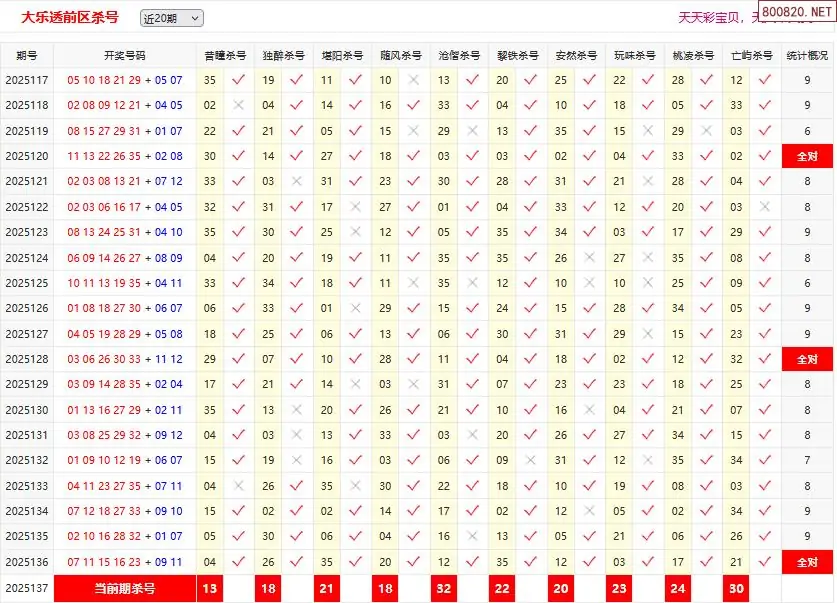Click the gray X for 昔瞳杀号 in row 2025118
The width and height of the screenshot is (837, 603).
click(238, 105)
